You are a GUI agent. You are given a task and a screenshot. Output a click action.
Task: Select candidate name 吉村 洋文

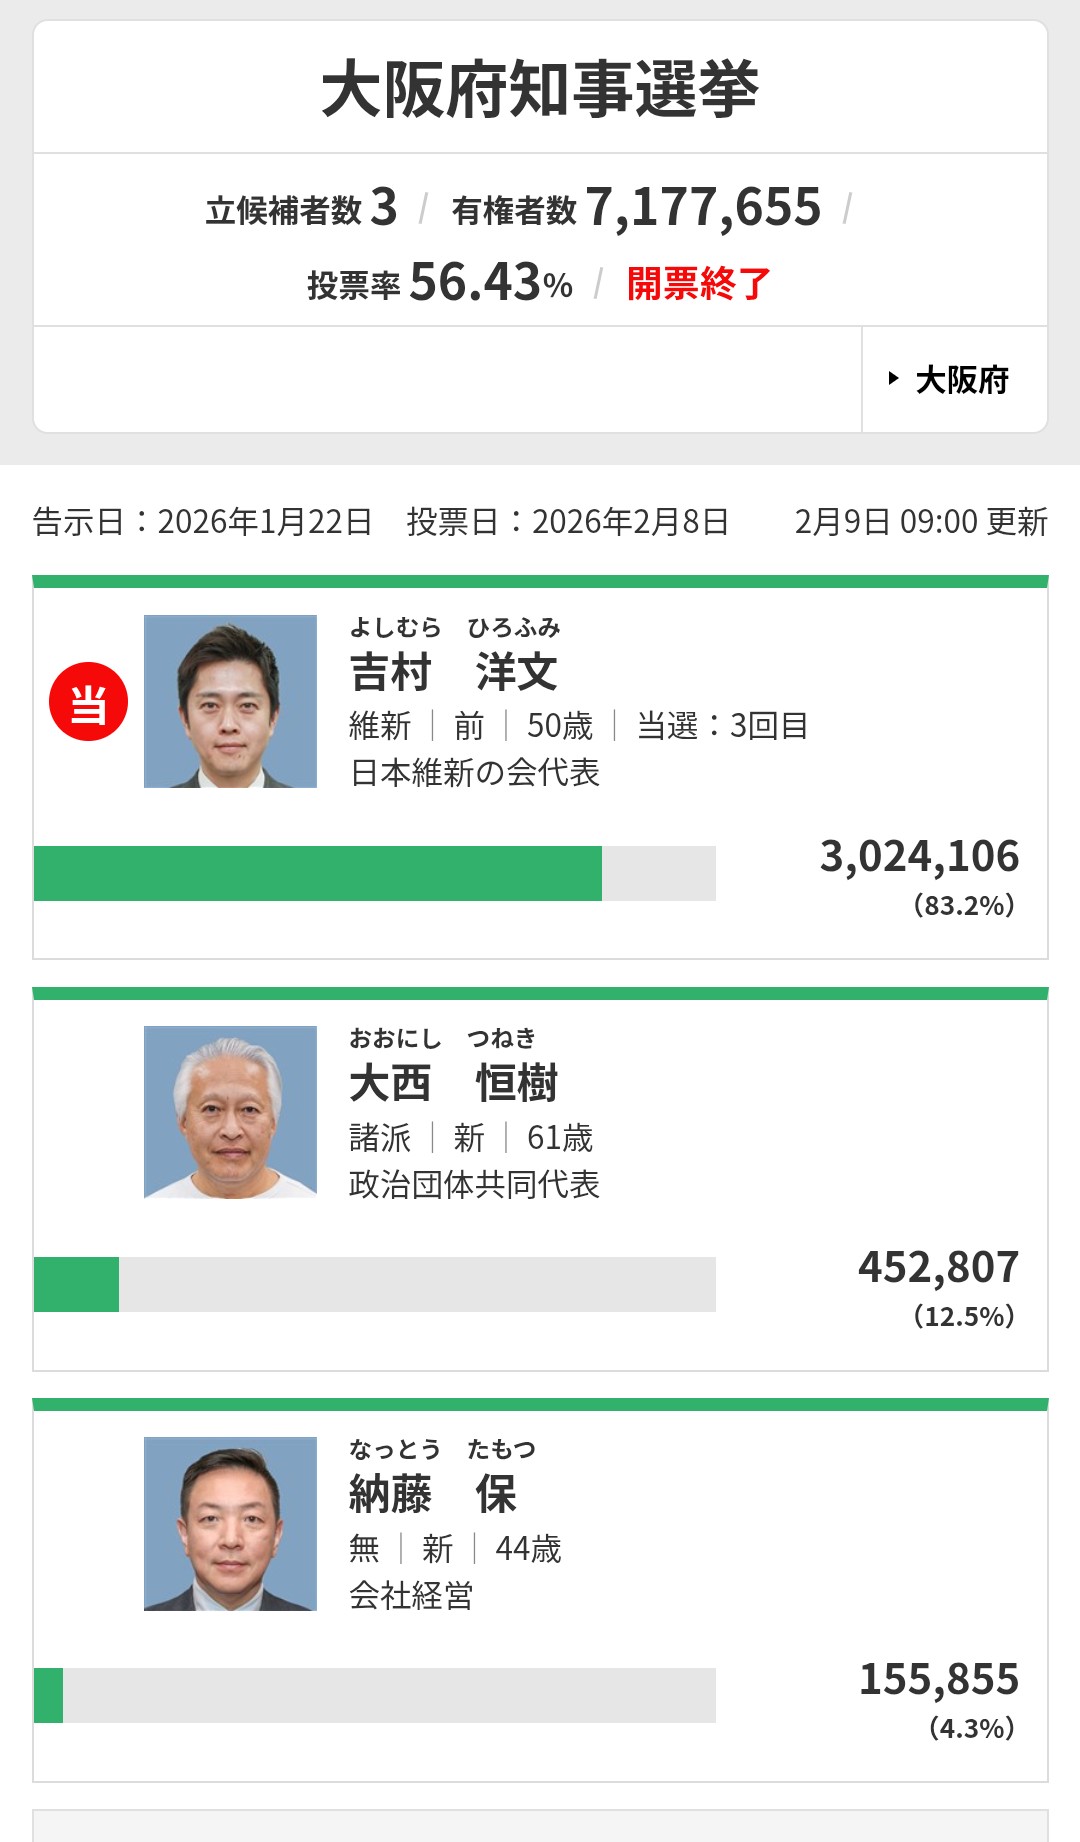click(x=453, y=672)
